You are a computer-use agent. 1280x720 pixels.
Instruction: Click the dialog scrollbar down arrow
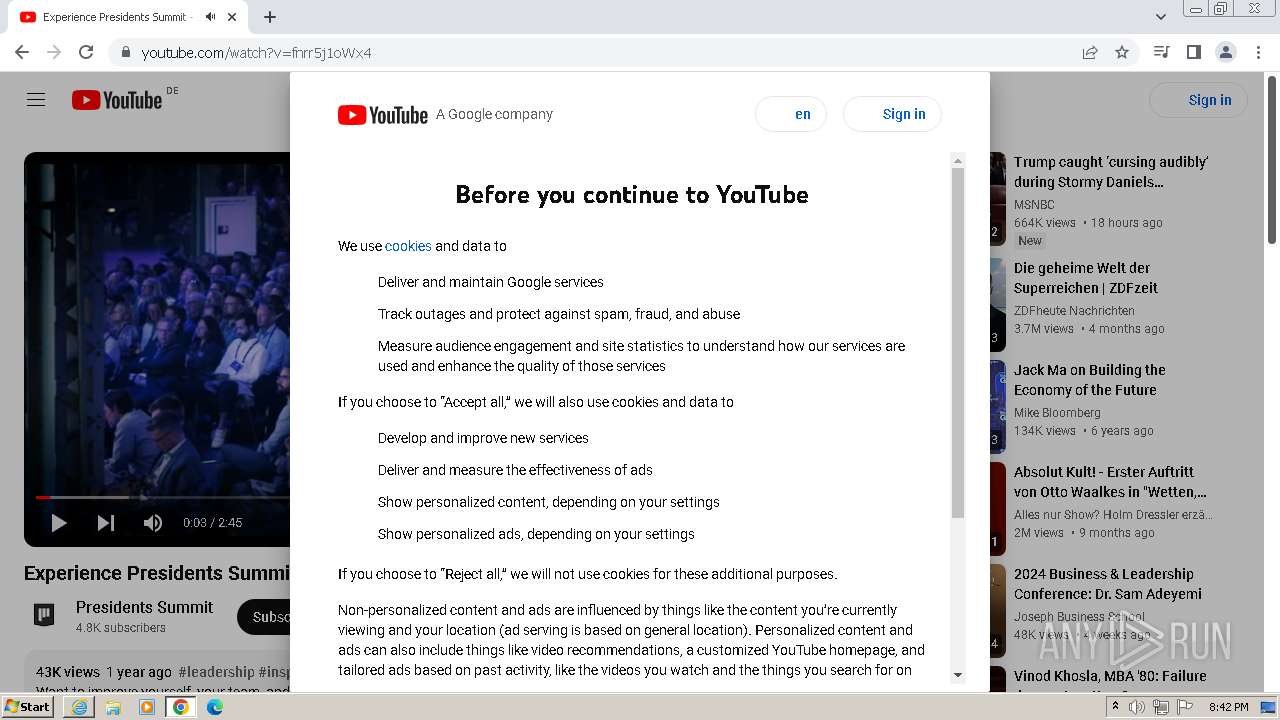point(957,675)
